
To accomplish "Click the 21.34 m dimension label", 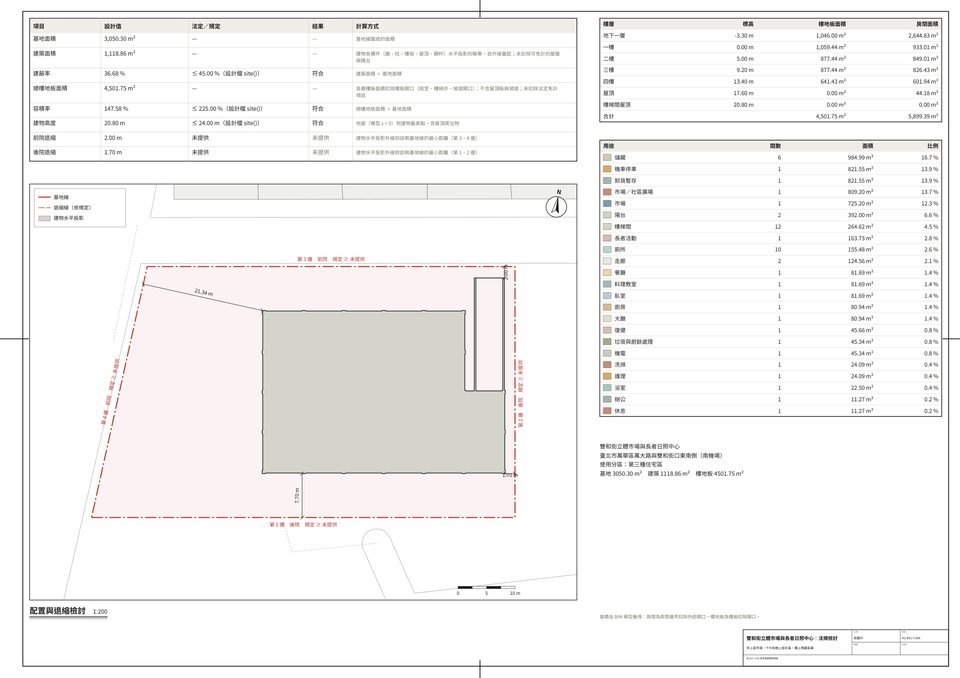I will tap(204, 292).
